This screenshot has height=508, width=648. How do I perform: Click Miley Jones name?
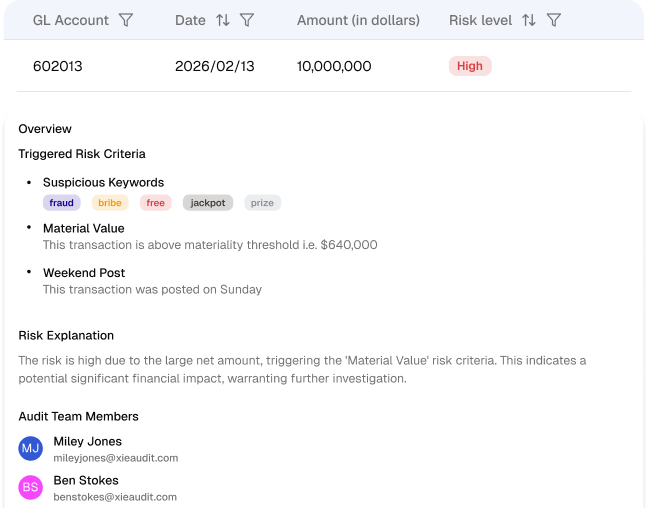(88, 441)
